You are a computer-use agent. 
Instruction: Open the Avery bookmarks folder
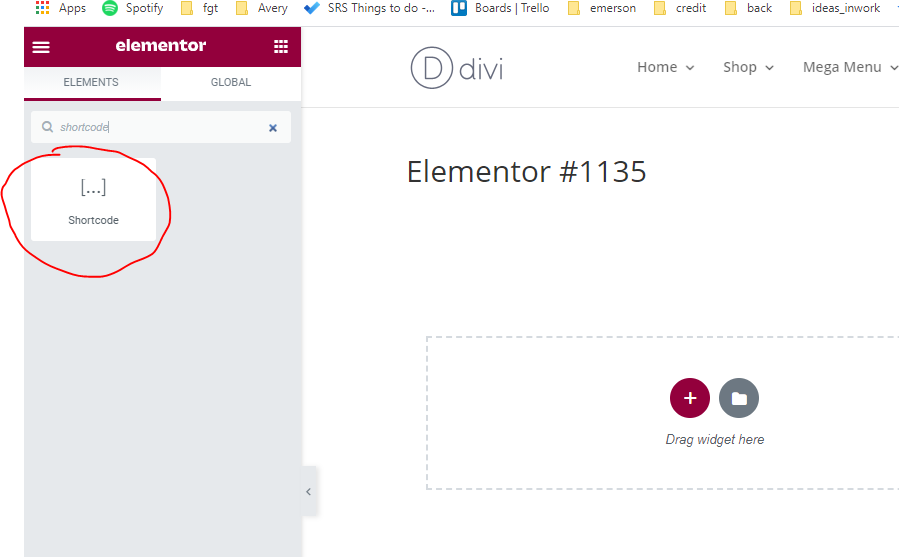point(262,8)
